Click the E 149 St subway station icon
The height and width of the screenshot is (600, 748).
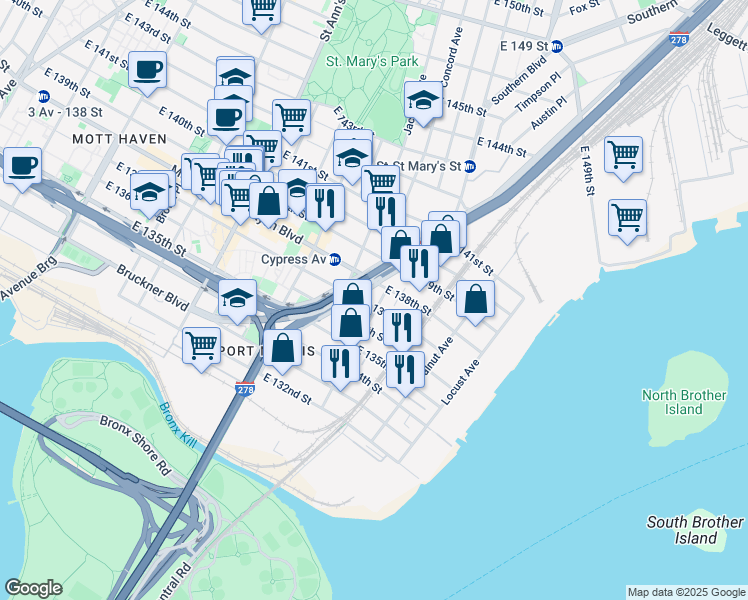point(557,47)
